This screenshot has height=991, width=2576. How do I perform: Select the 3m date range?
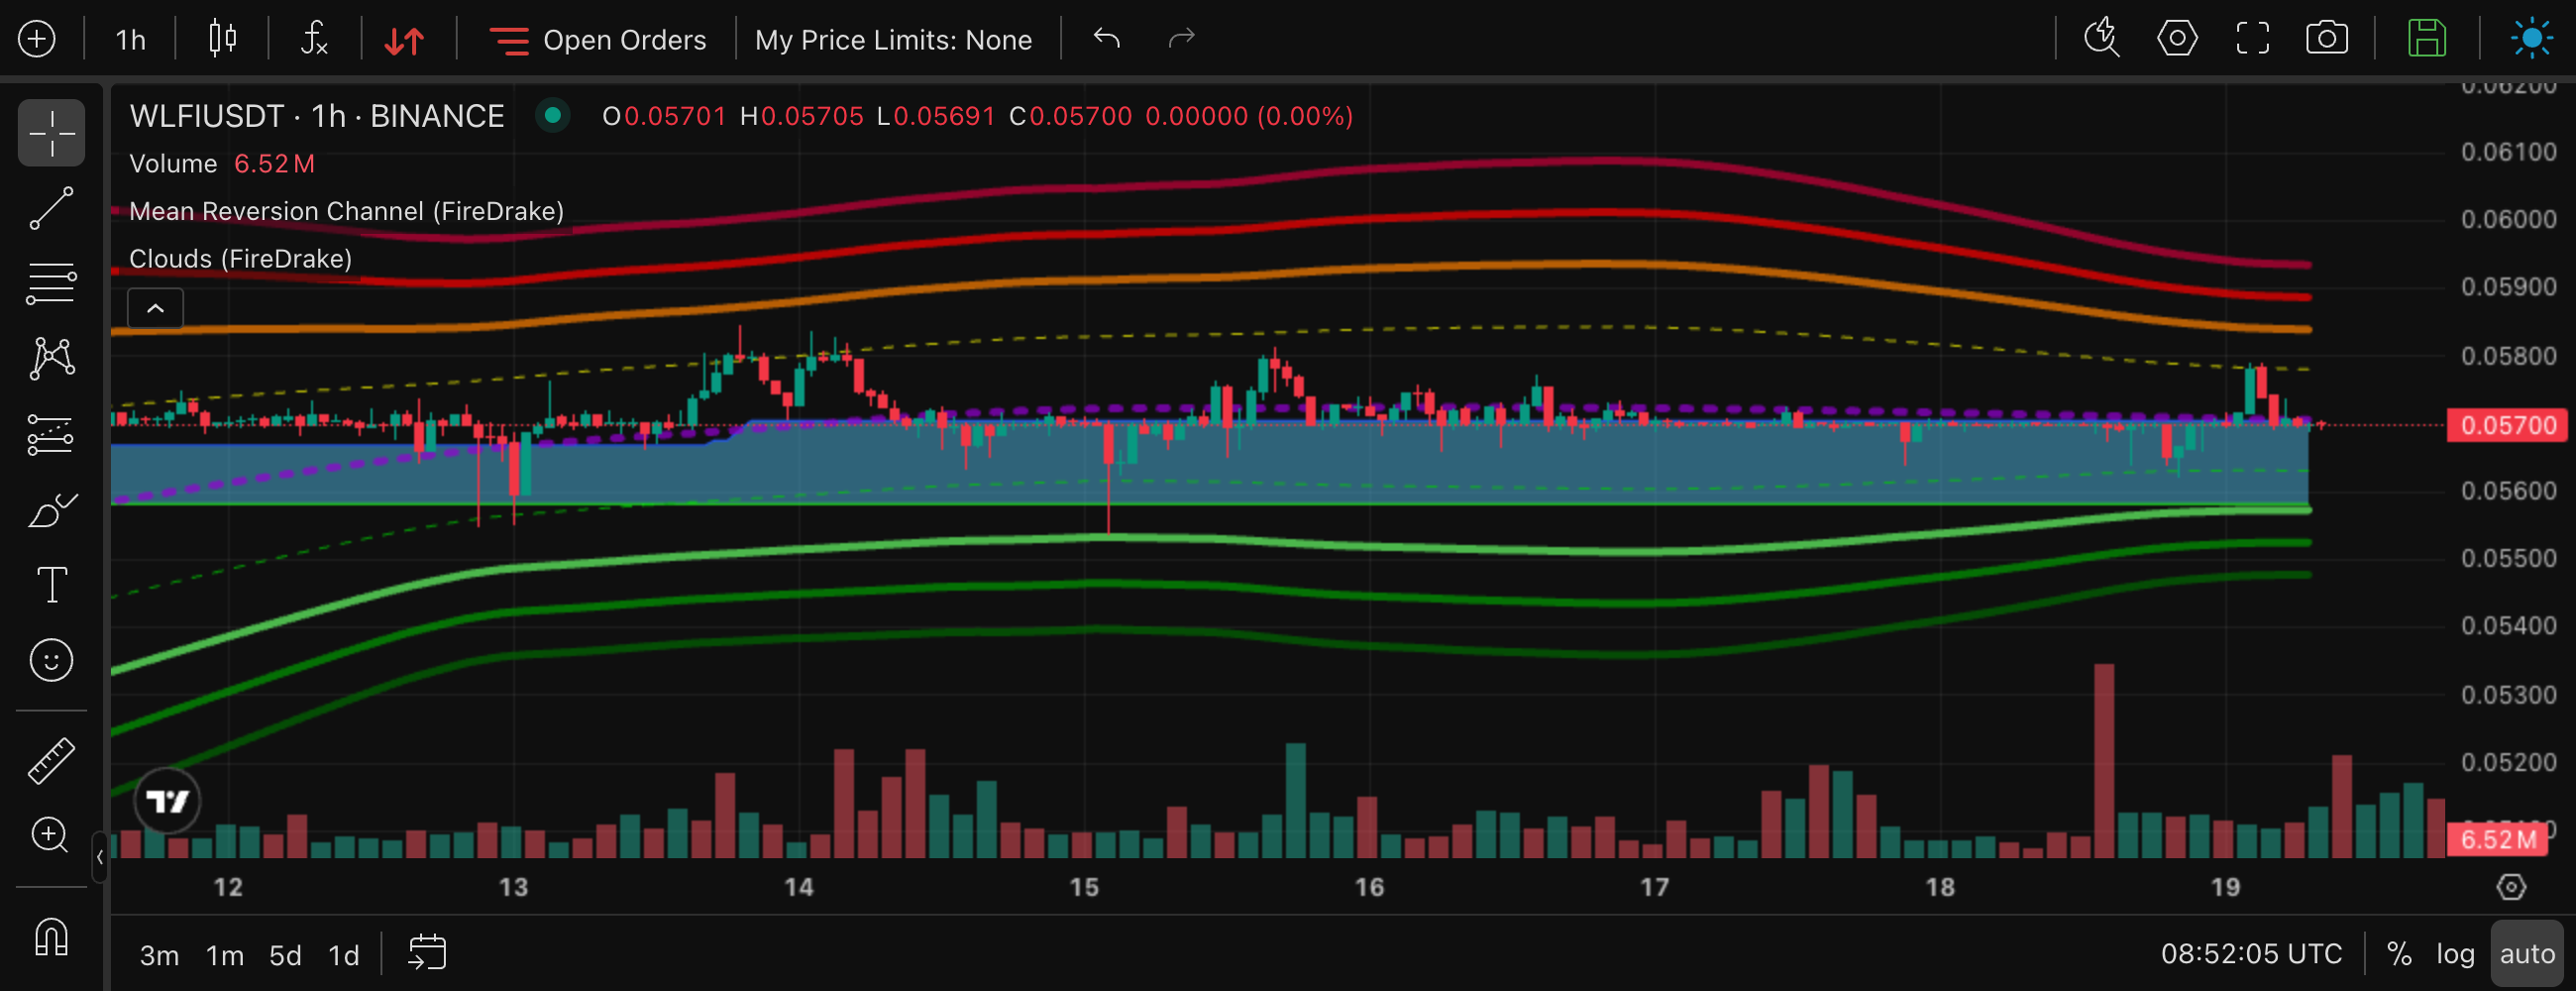pyautogui.click(x=159, y=955)
